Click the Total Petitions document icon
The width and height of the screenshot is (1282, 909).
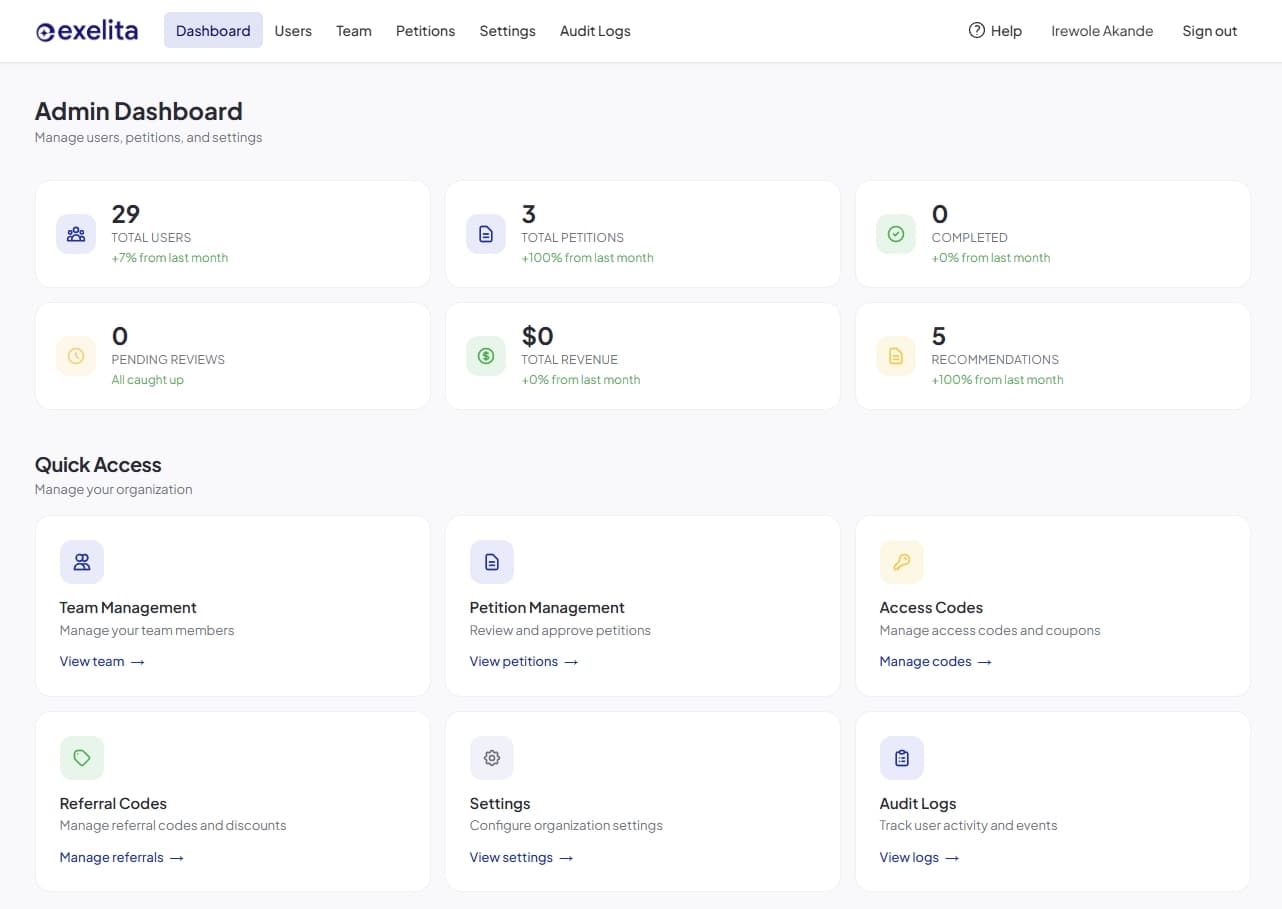tap(486, 233)
